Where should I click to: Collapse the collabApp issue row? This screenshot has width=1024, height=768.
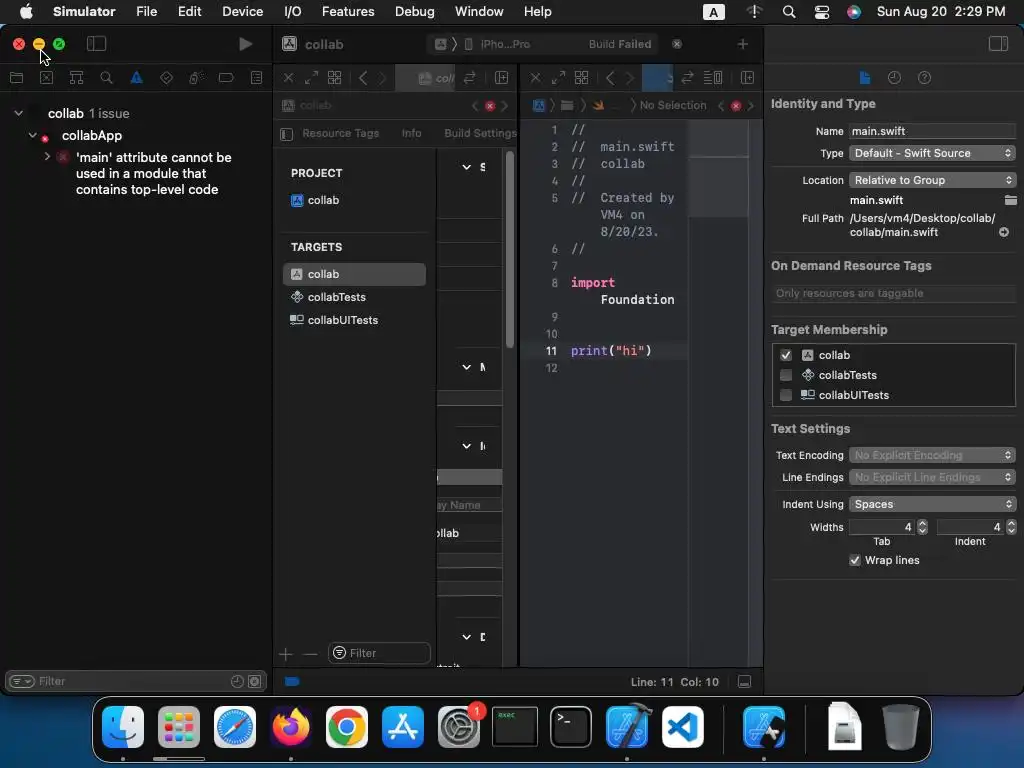point(32,135)
